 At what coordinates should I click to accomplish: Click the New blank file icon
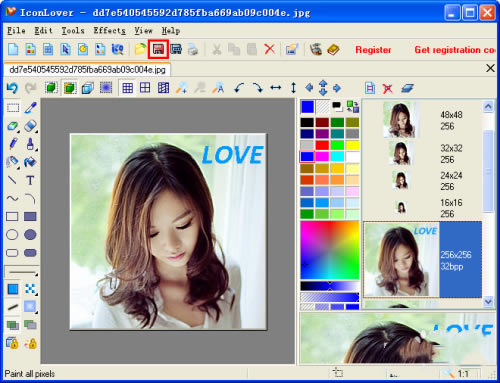click(x=13, y=49)
